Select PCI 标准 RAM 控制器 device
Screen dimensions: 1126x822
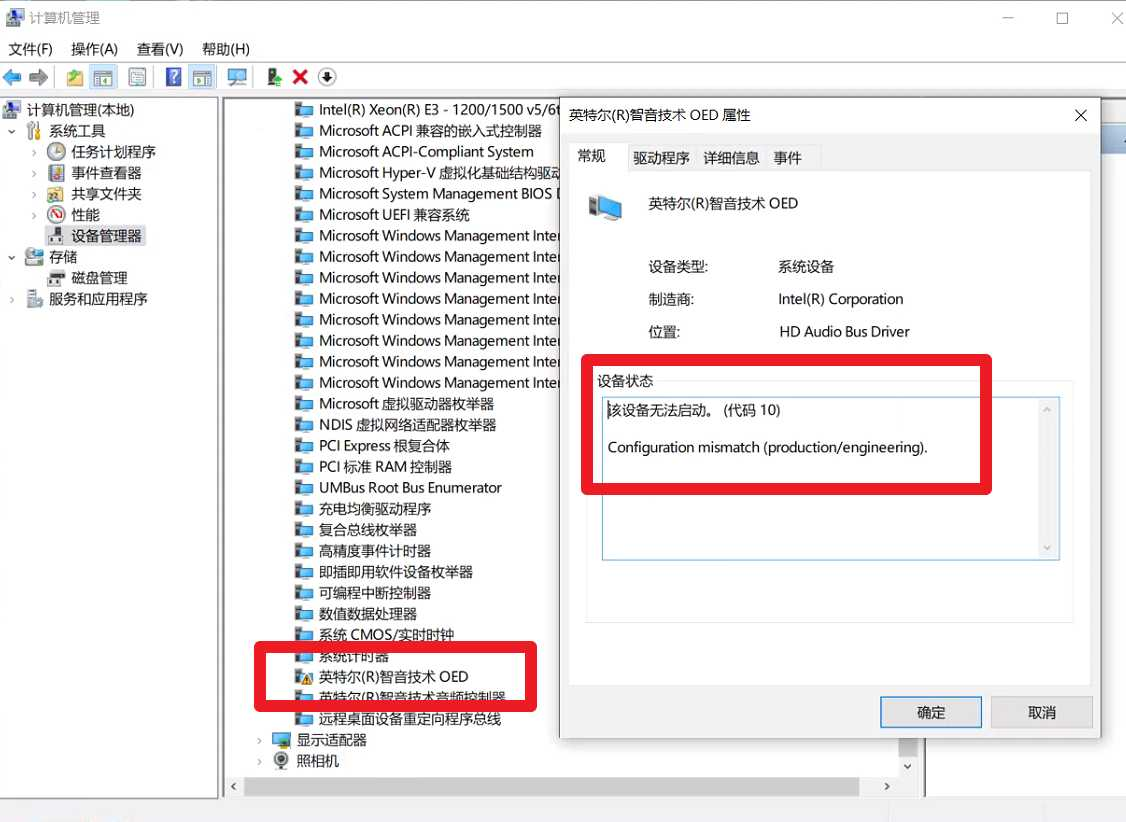pyautogui.click(x=385, y=467)
